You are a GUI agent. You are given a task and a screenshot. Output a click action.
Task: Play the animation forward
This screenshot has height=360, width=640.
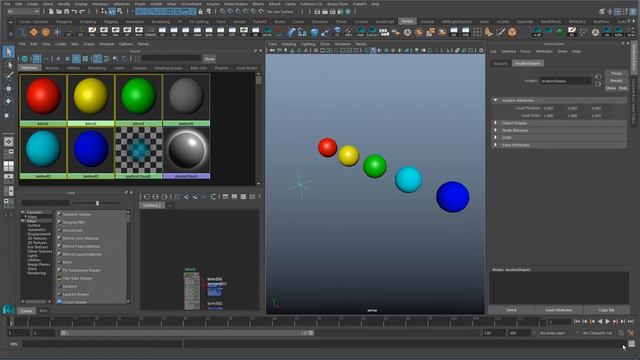click(607, 322)
